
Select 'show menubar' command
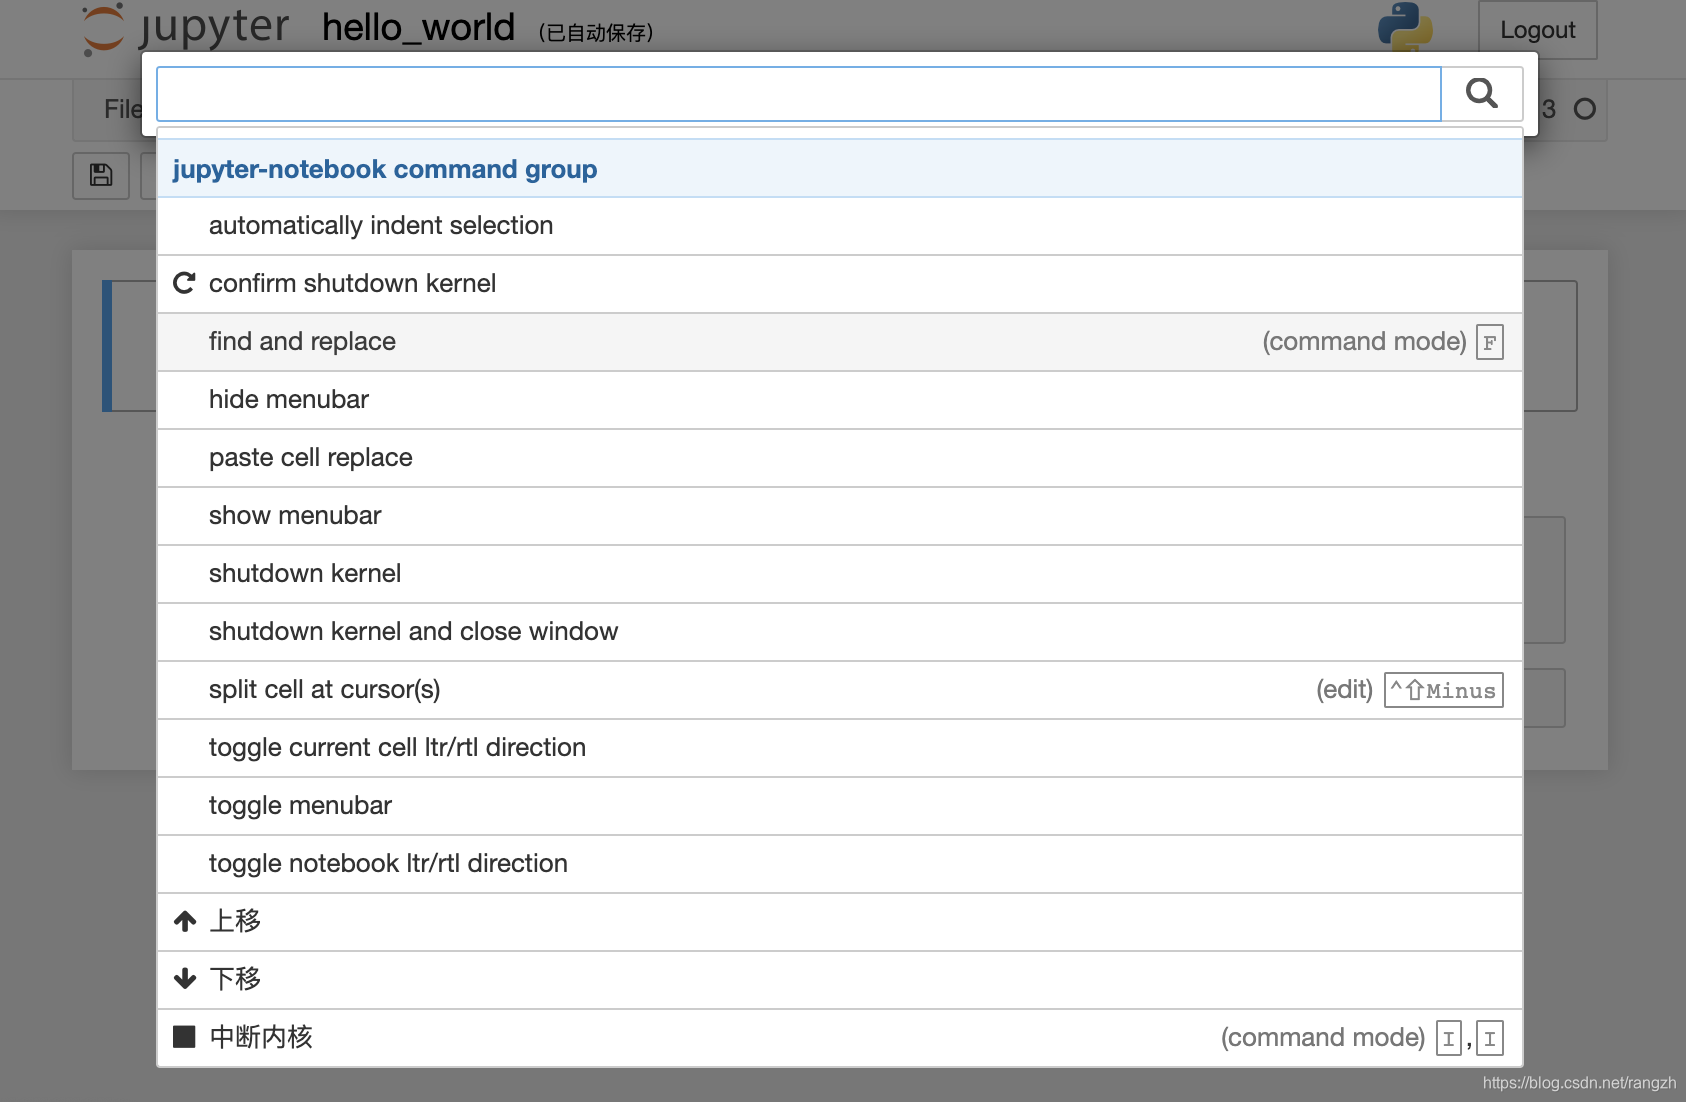click(840, 516)
